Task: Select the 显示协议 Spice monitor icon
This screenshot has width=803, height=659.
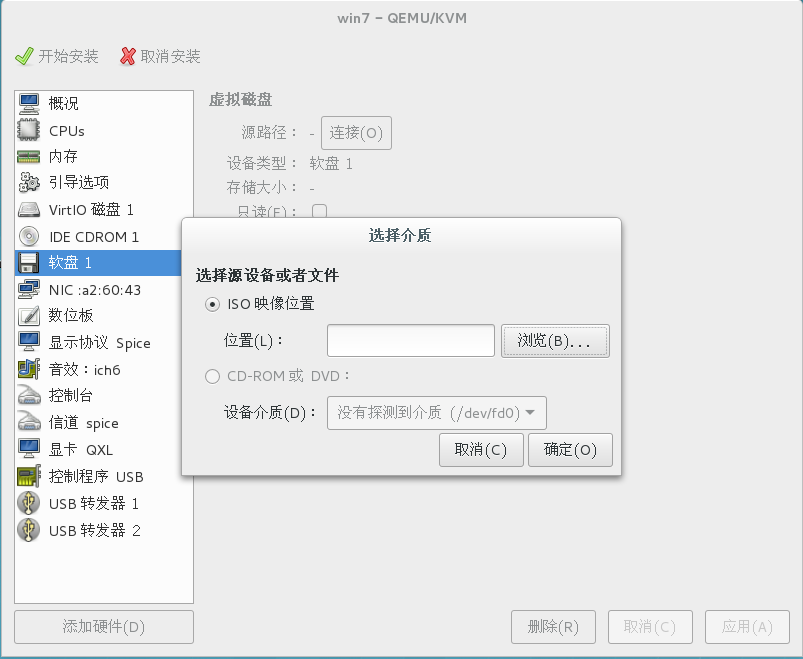Action: coord(29,342)
